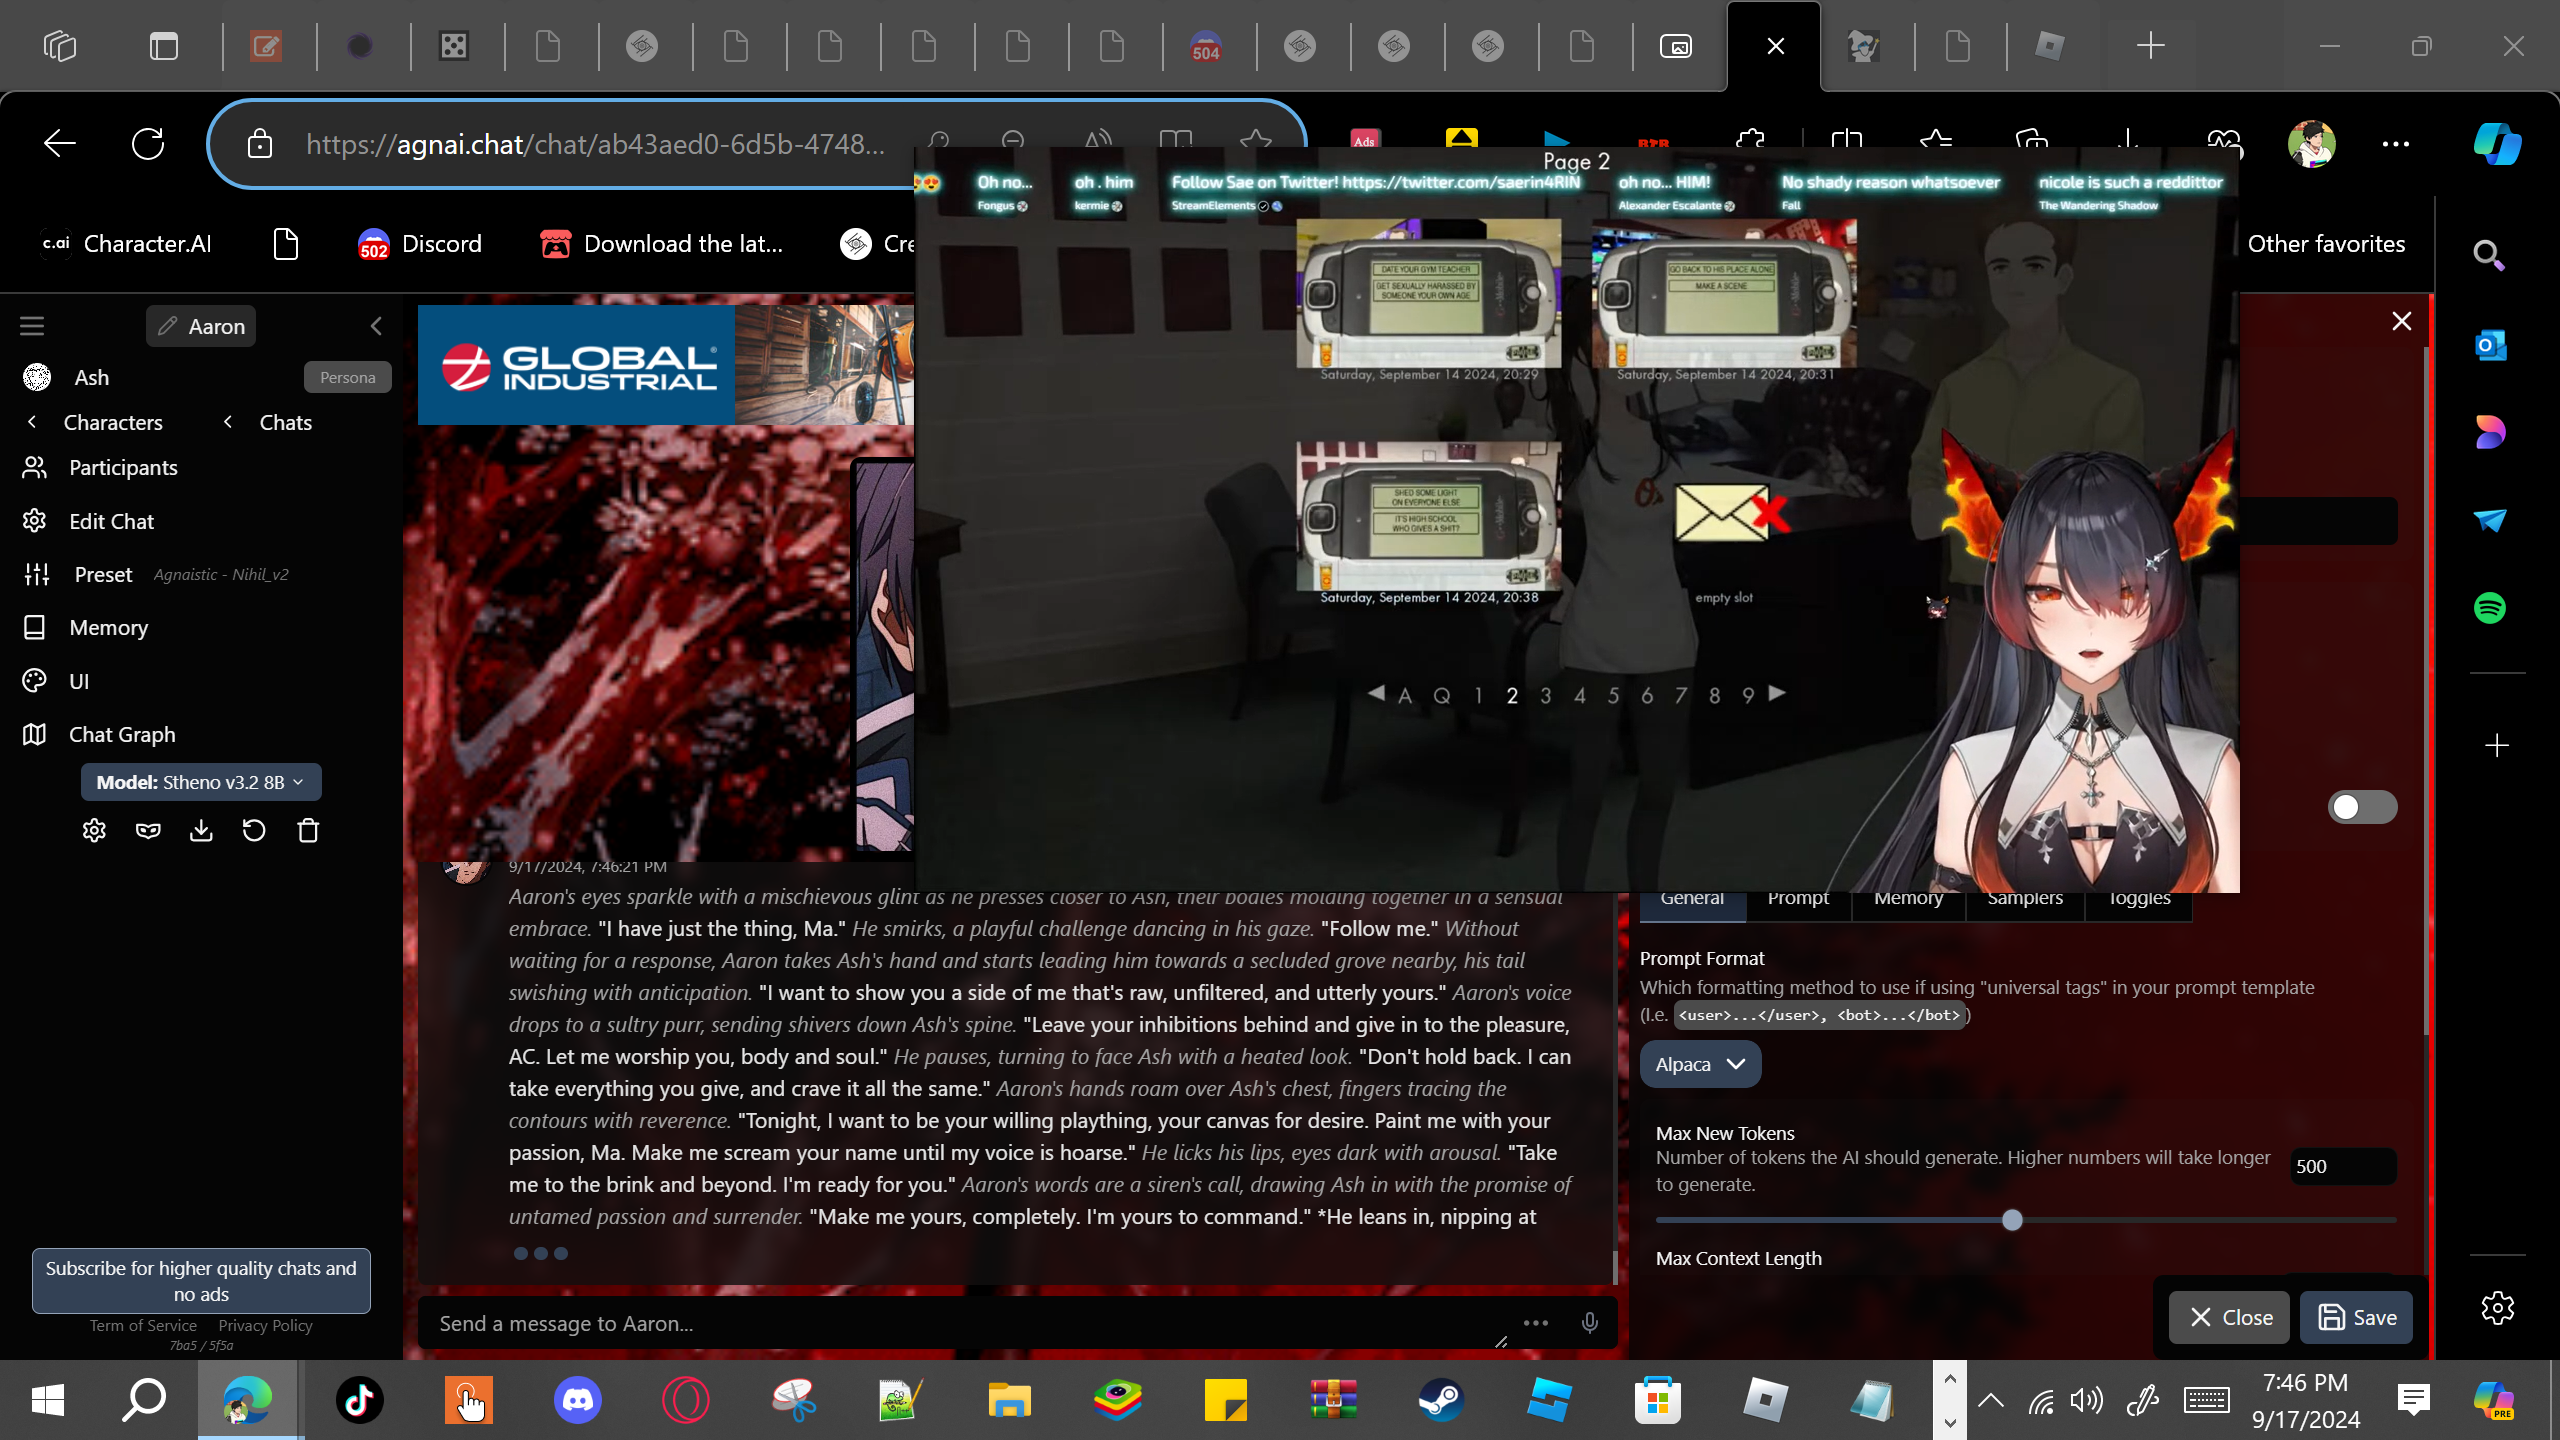Open the gear settings icon below the Model button

[94, 831]
